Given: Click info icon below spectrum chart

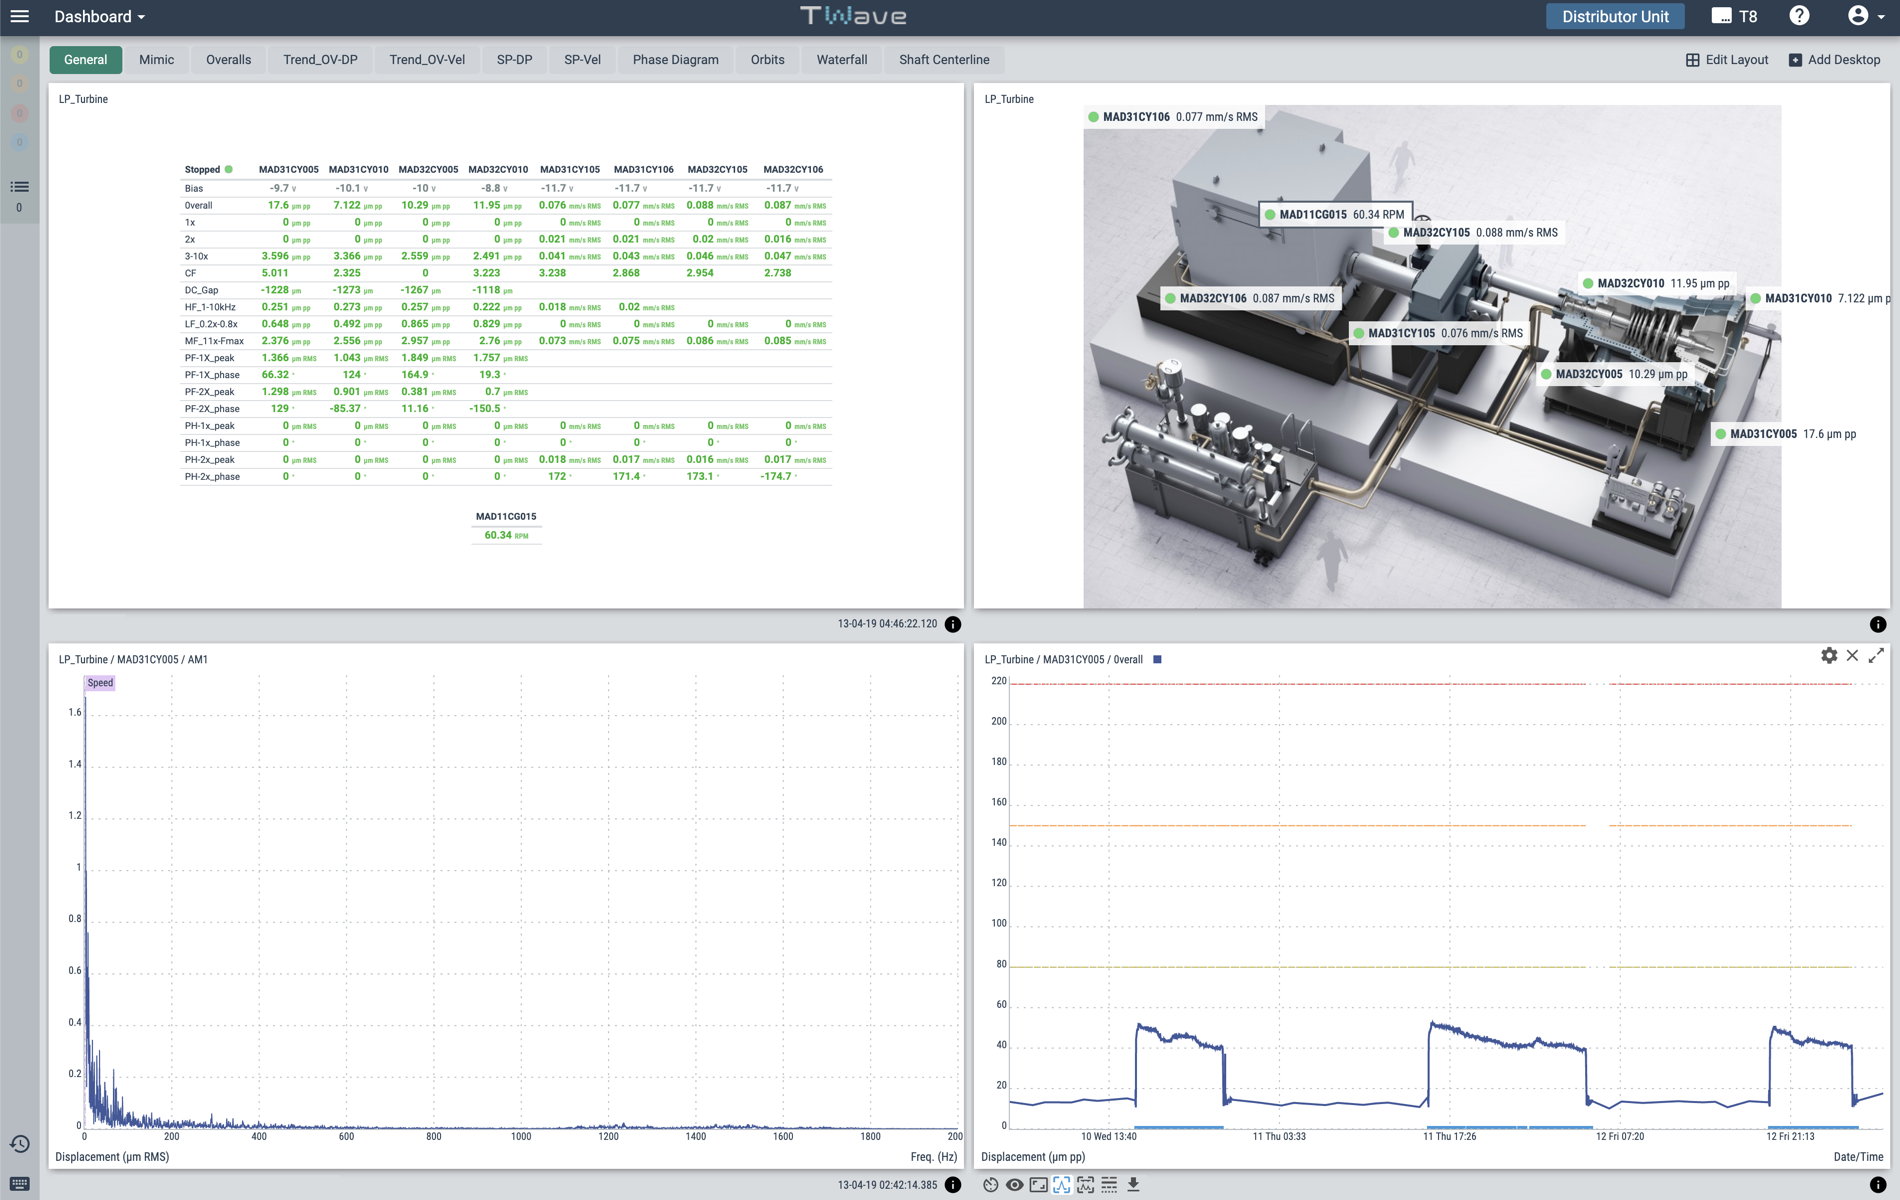Looking at the screenshot, I should (953, 1185).
